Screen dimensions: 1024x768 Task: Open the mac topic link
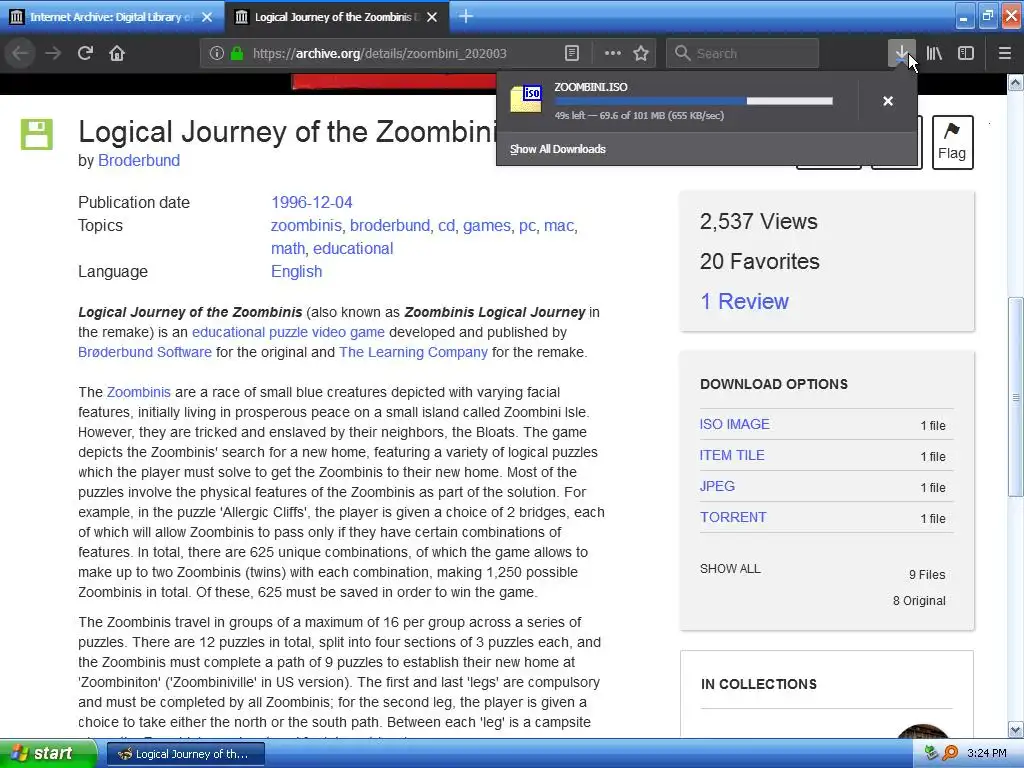(559, 225)
